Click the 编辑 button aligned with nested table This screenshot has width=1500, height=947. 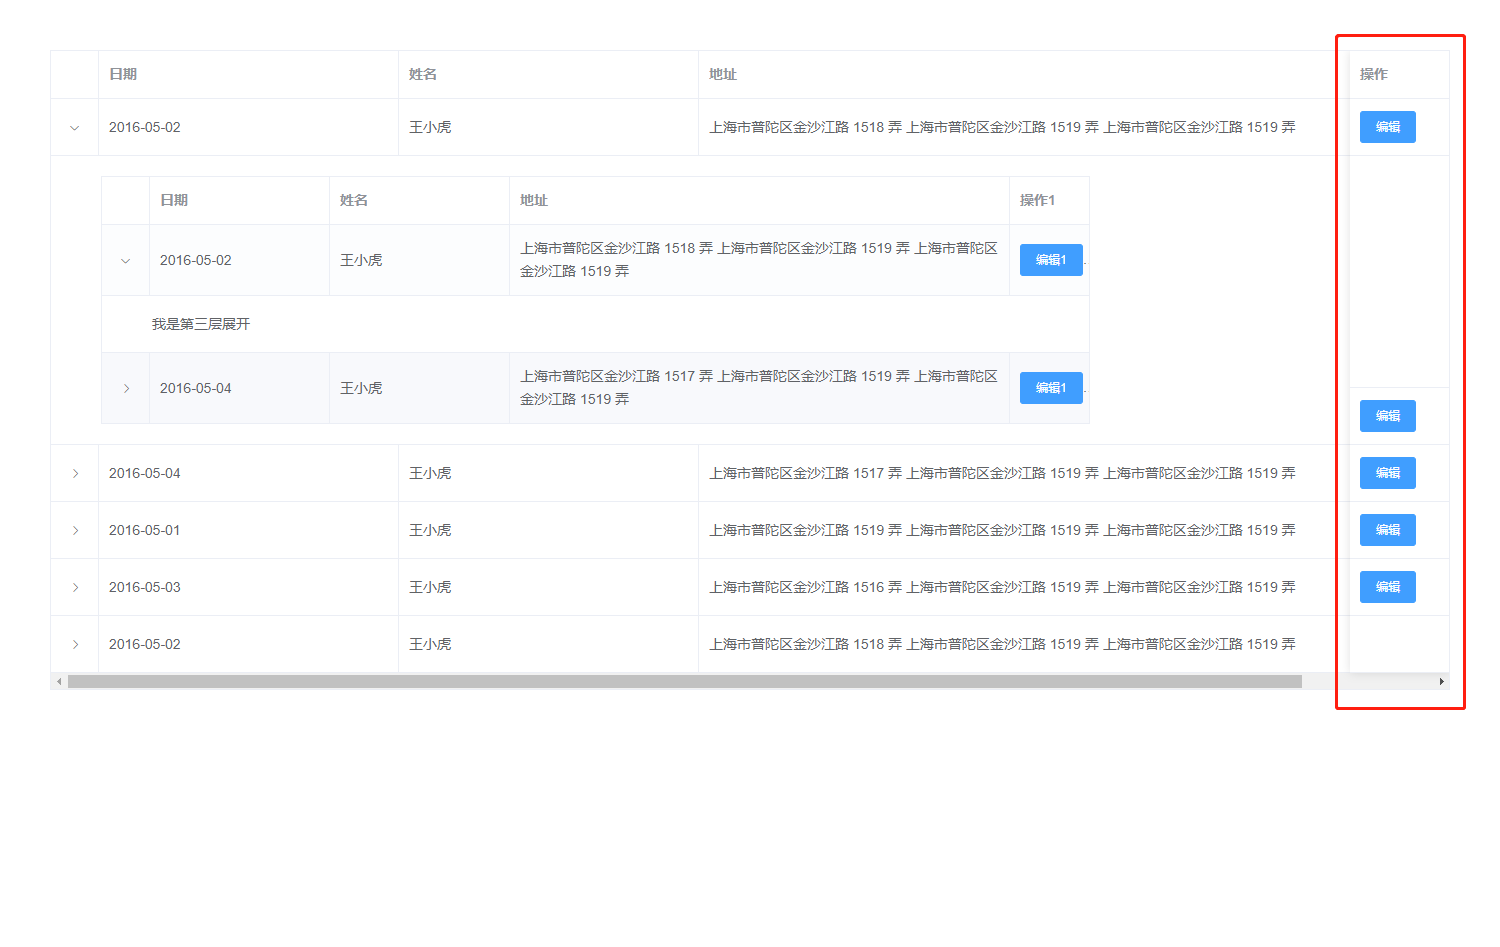point(1387,416)
